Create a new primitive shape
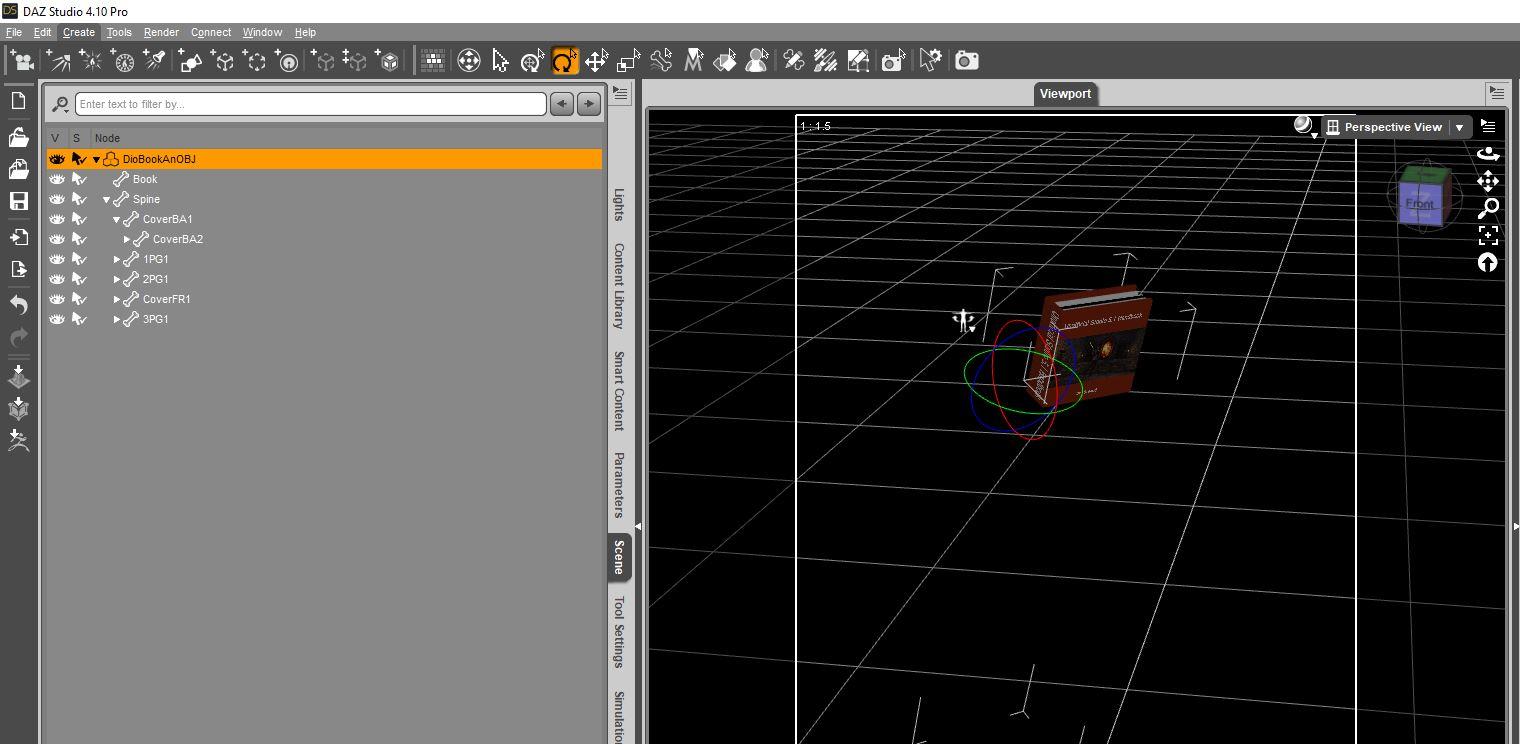Screen dimensions: 1520x744 (x=190, y=61)
